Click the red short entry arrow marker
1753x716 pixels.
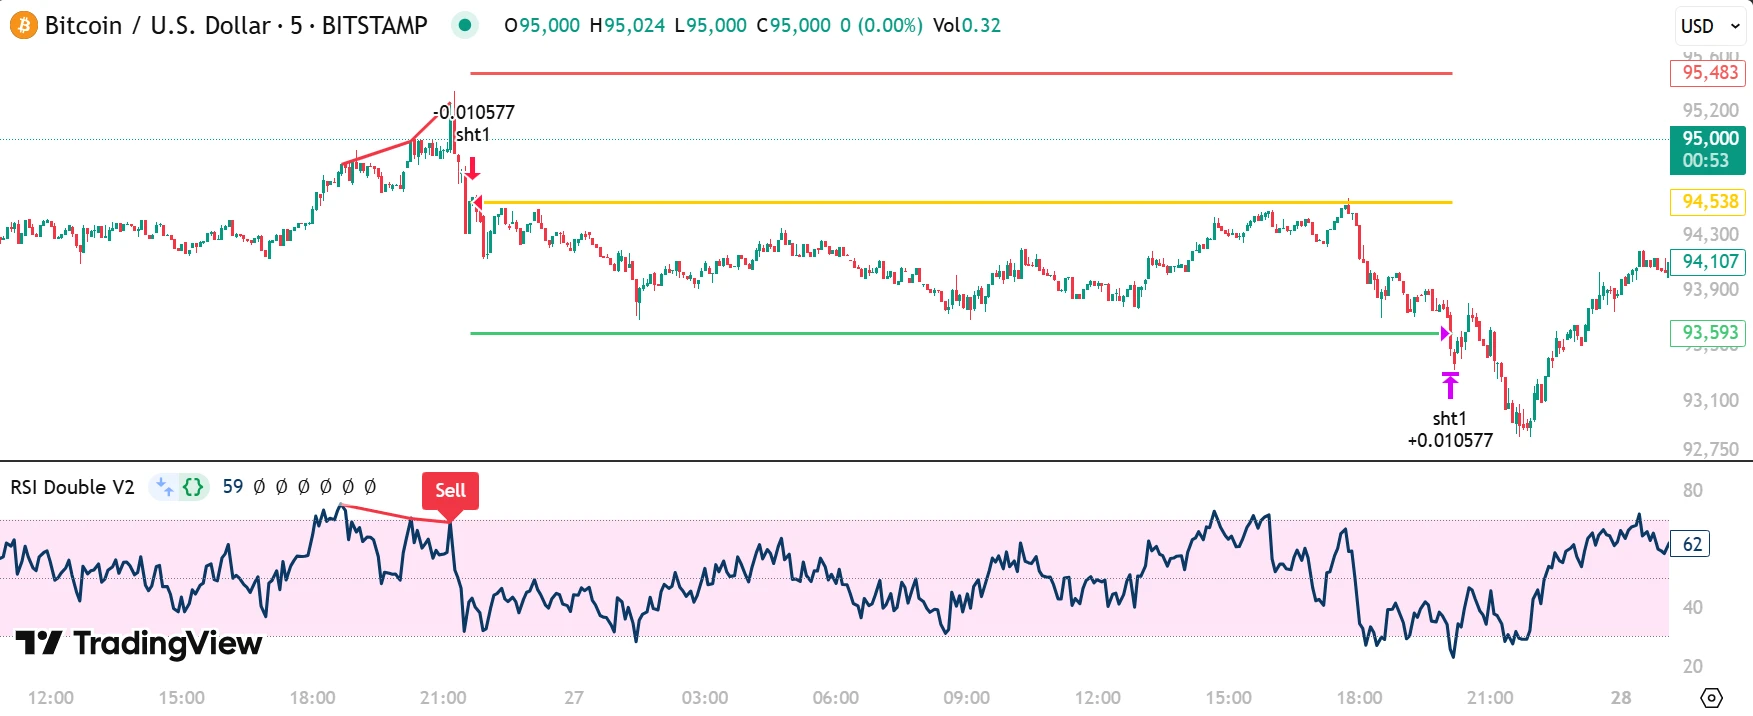(x=473, y=168)
